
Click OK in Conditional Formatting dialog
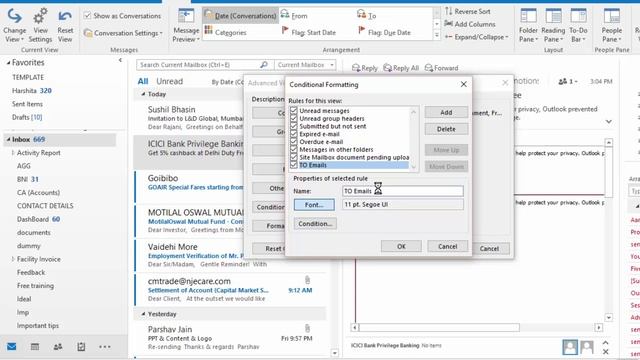[x=401, y=246]
